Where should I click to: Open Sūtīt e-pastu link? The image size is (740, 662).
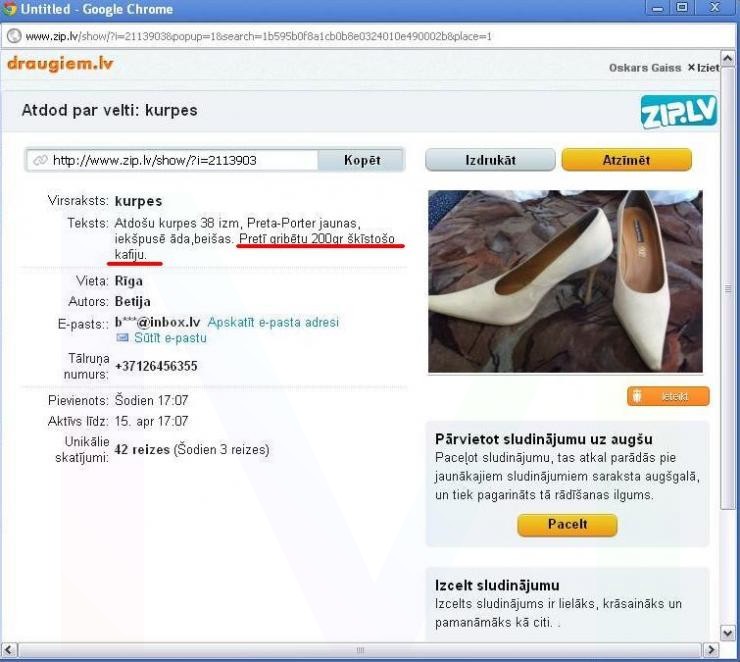[x=170, y=338]
